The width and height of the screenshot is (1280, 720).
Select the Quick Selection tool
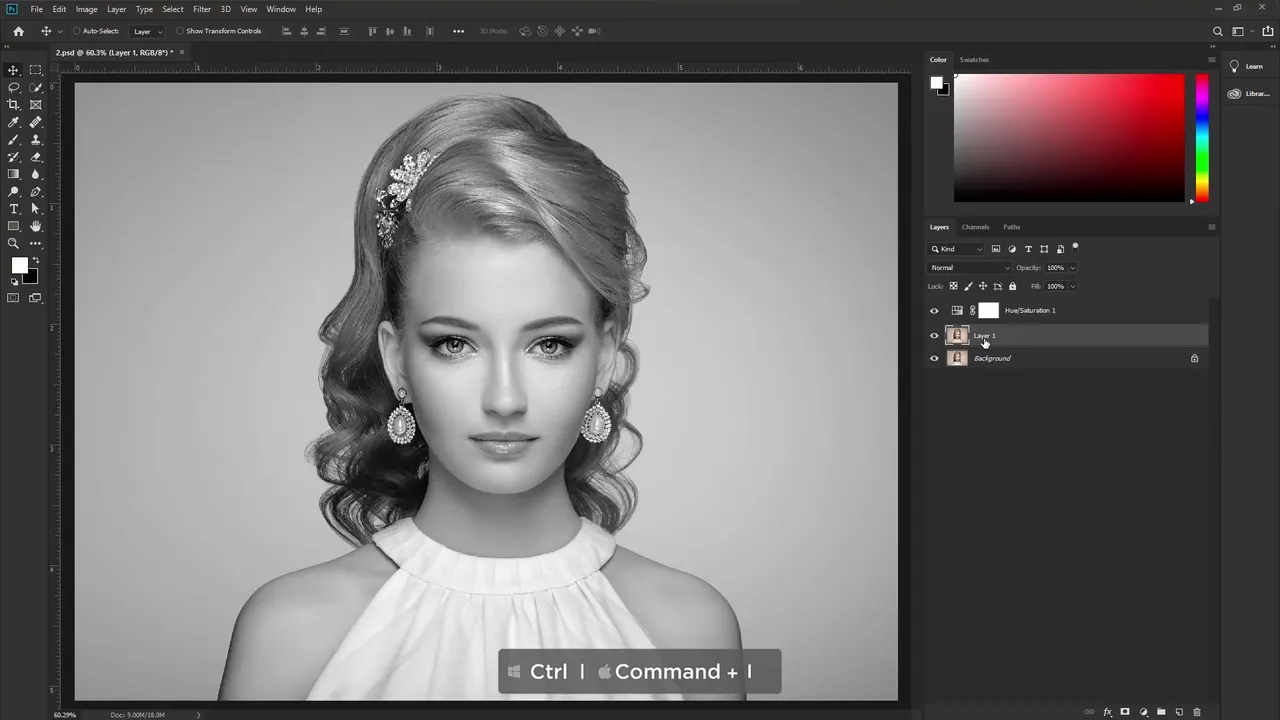click(36, 87)
